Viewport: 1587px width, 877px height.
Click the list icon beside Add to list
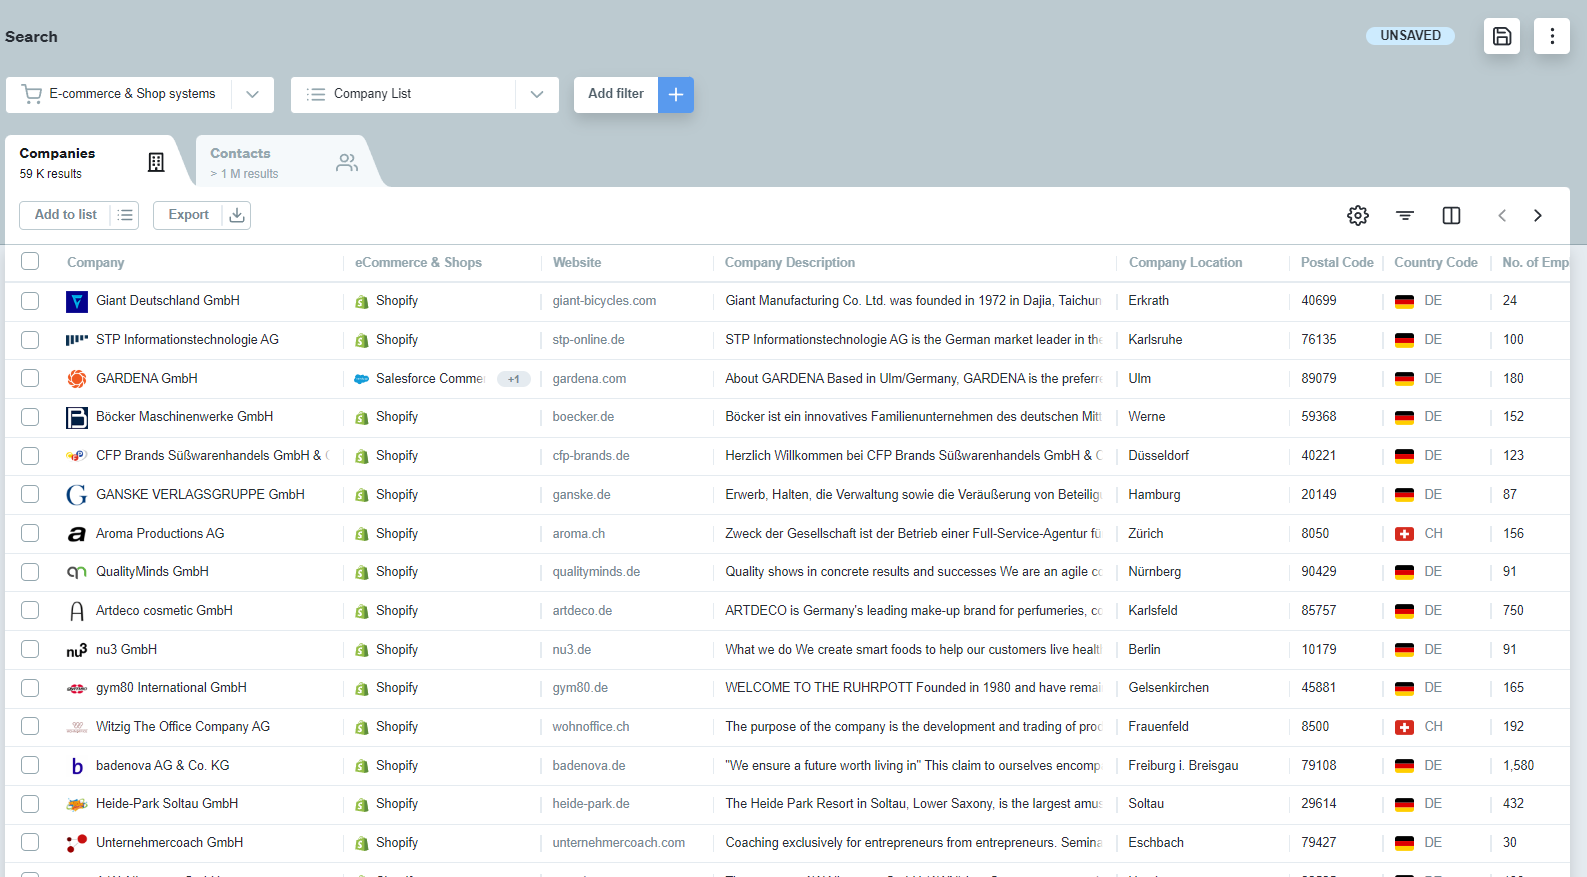pos(125,215)
